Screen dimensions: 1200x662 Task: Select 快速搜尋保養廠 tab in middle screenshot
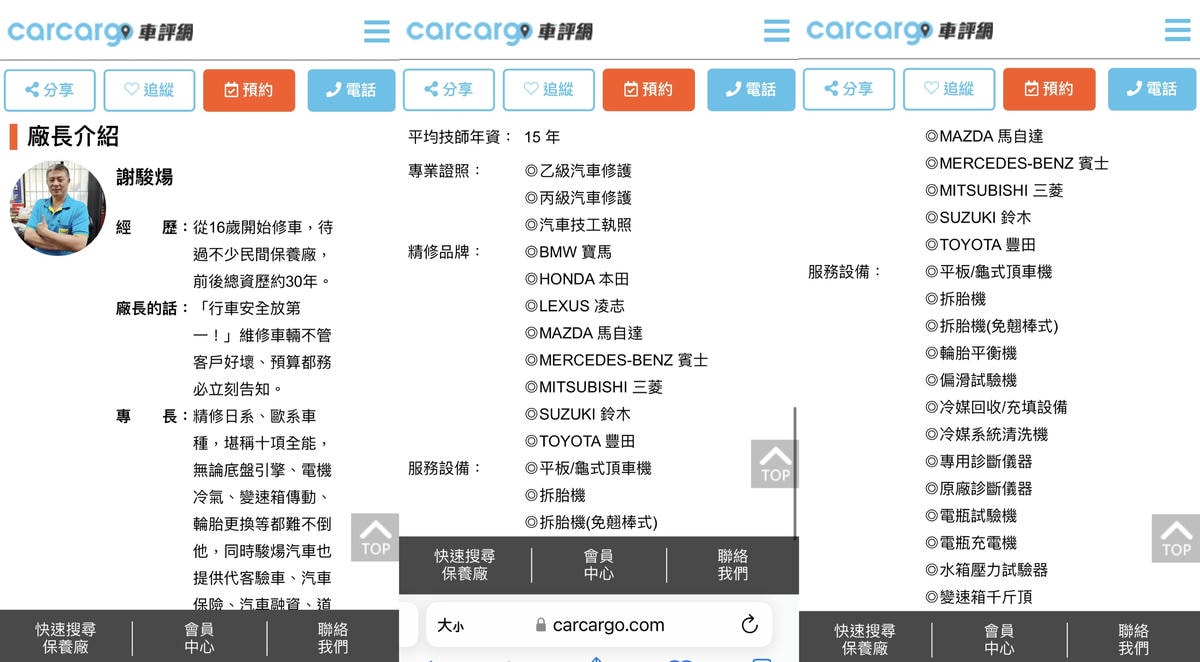(x=465, y=565)
